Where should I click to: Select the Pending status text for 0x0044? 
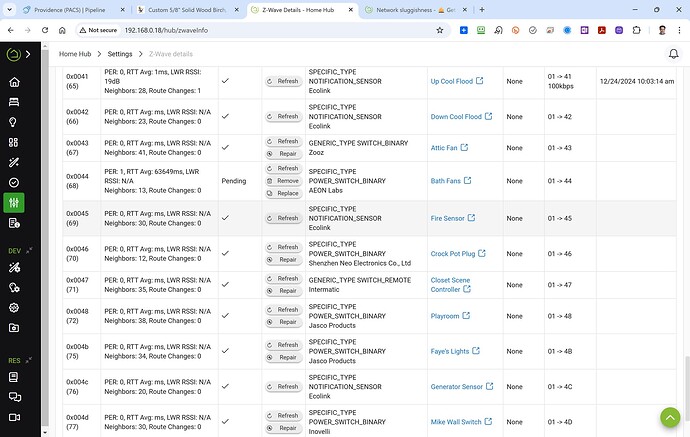click(234, 181)
